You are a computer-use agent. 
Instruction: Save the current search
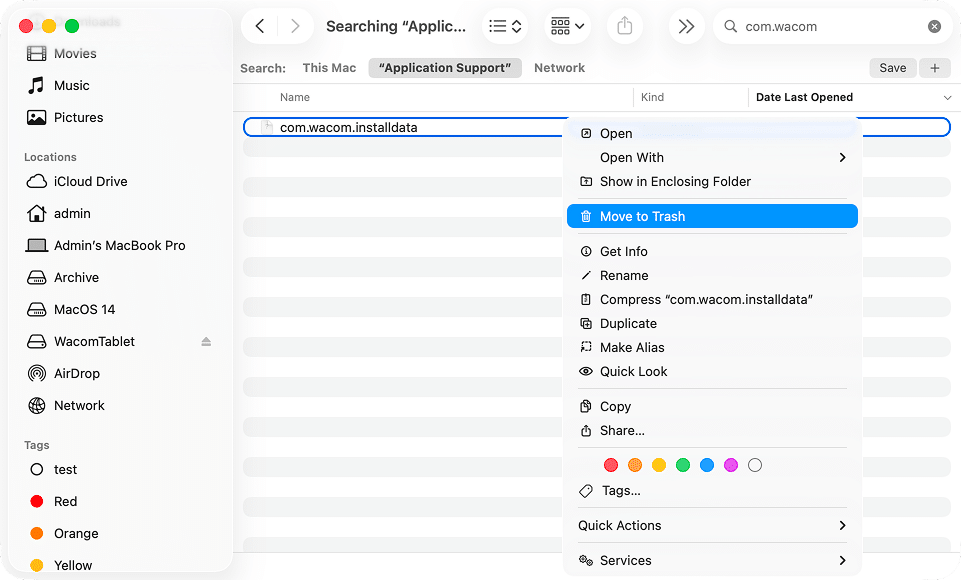(x=892, y=67)
